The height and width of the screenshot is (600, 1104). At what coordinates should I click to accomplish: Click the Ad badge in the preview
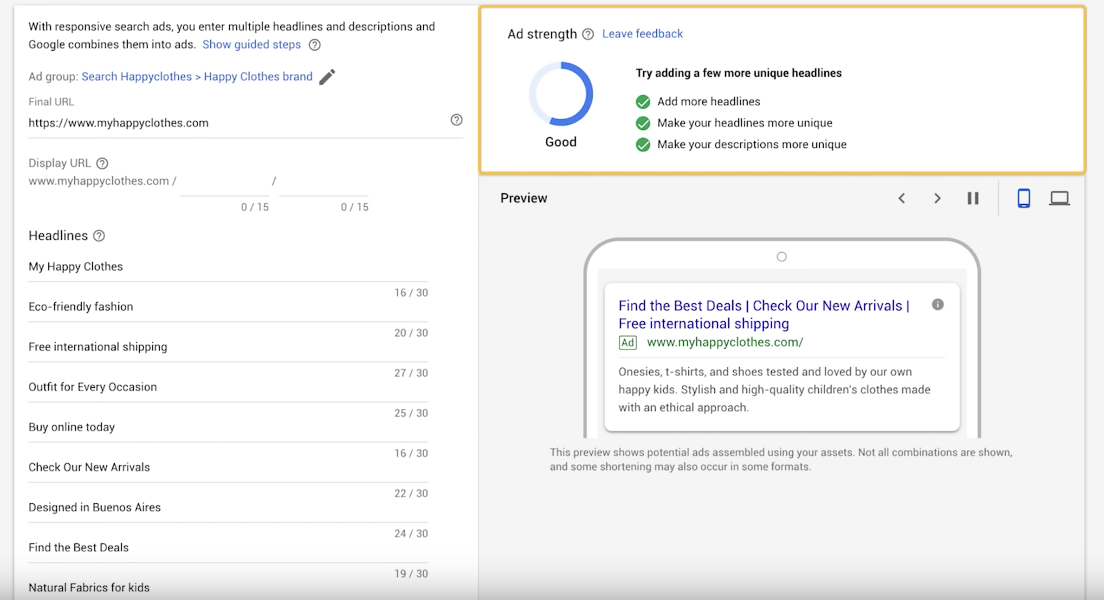tap(627, 343)
